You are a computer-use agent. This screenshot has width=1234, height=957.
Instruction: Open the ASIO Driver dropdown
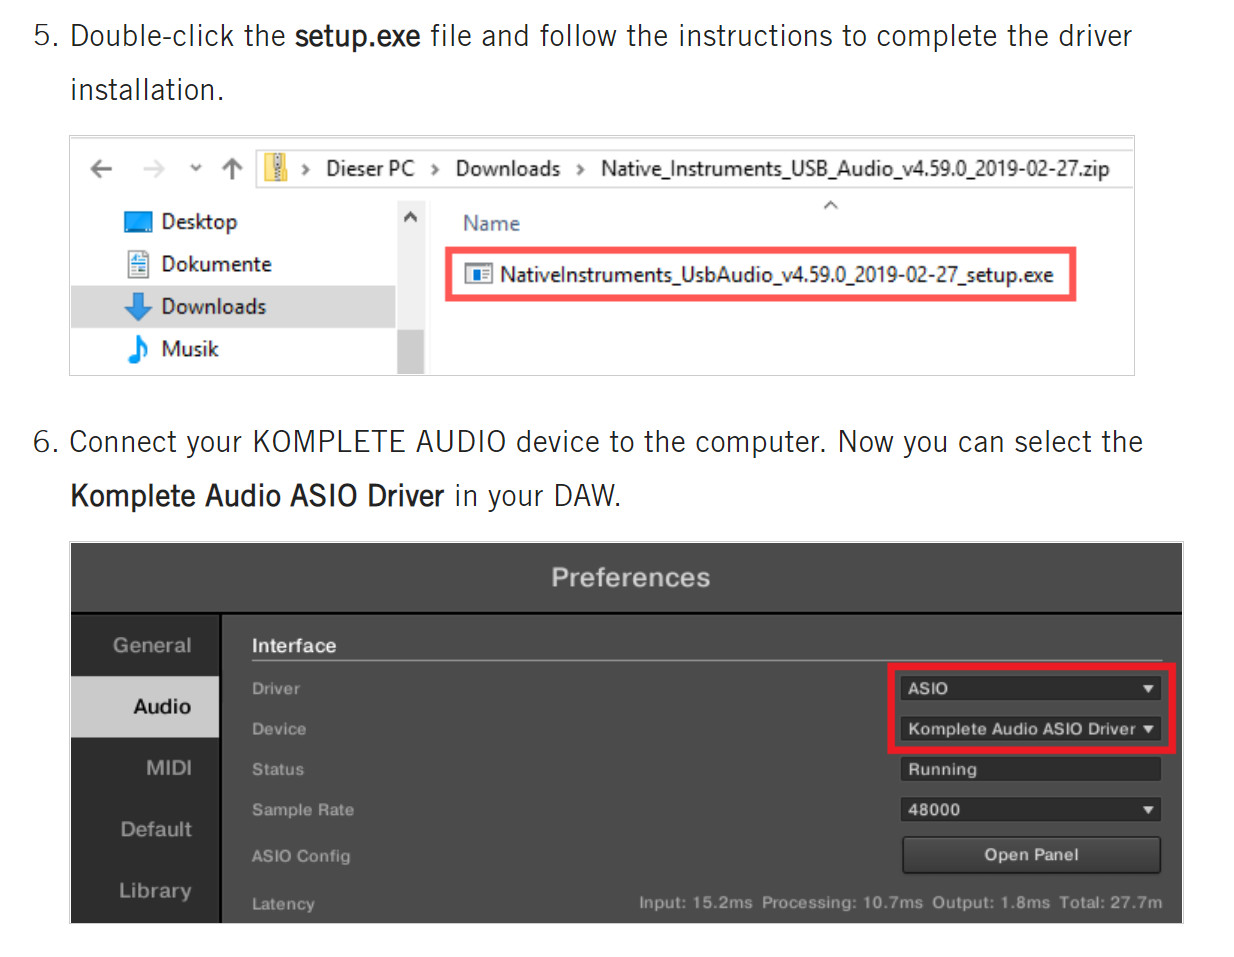1030,688
